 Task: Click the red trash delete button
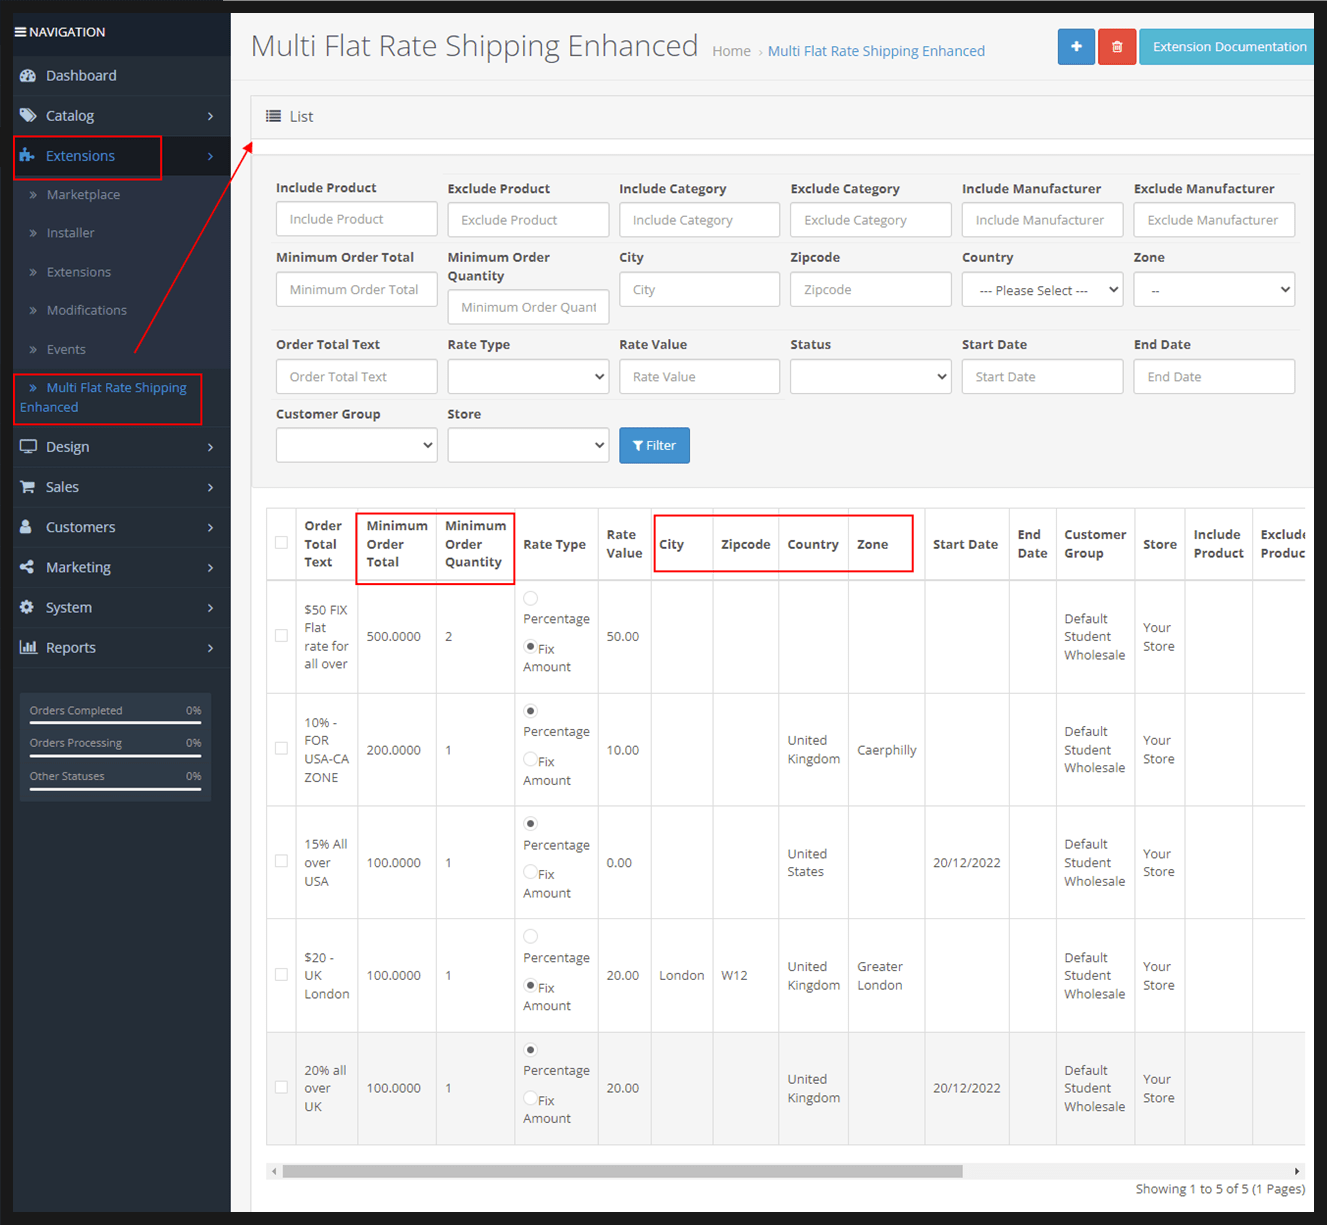coord(1117,46)
